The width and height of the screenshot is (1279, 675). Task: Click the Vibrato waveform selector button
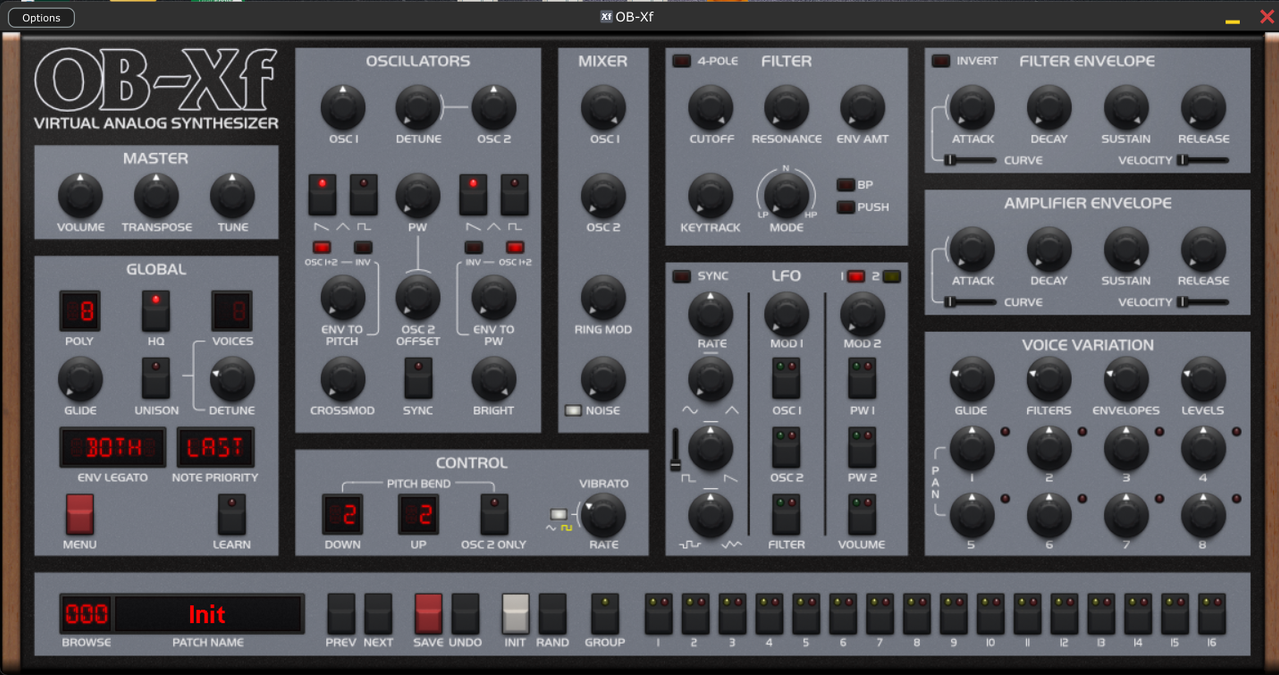[x=559, y=514]
